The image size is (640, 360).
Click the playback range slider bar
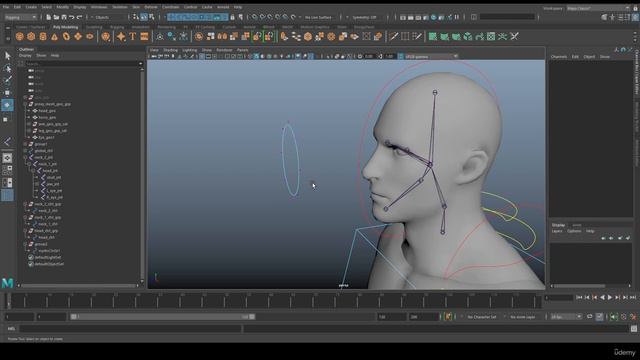163,317
